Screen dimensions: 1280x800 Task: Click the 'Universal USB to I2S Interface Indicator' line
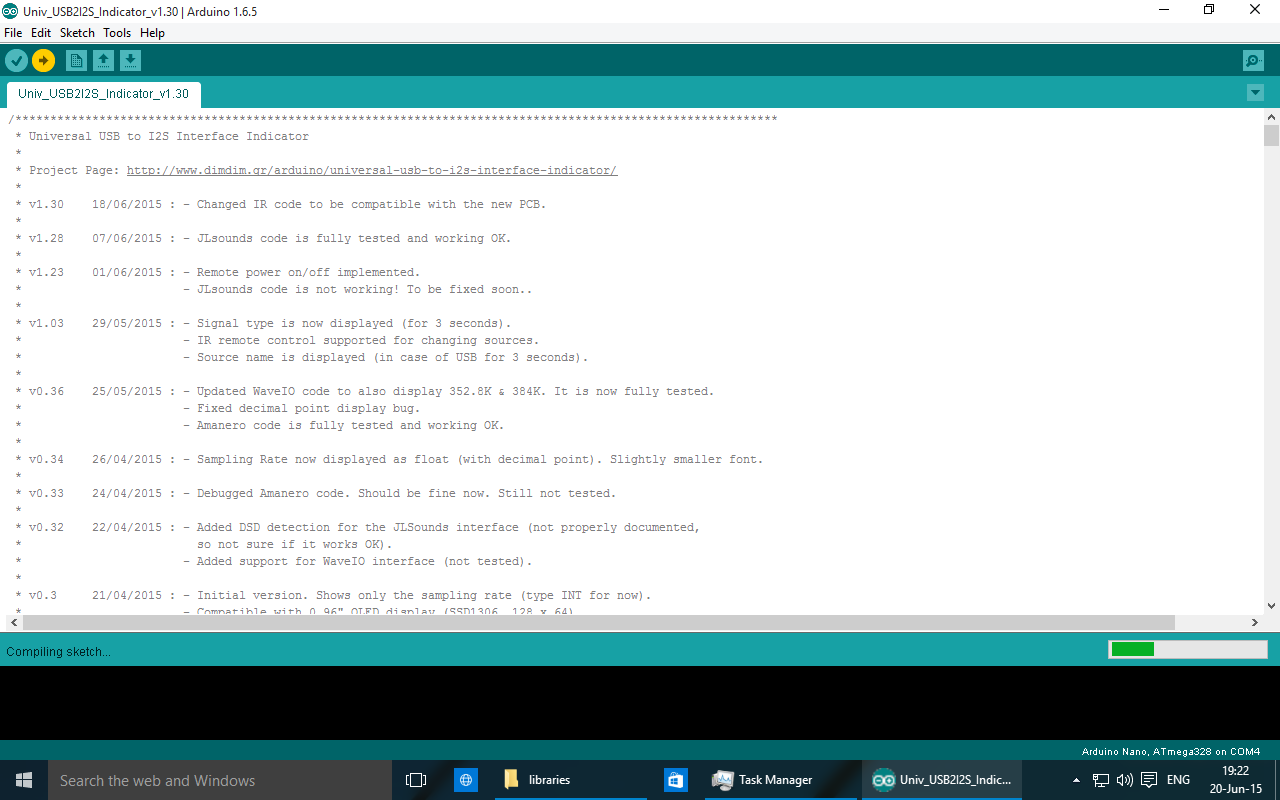coord(169,136)
